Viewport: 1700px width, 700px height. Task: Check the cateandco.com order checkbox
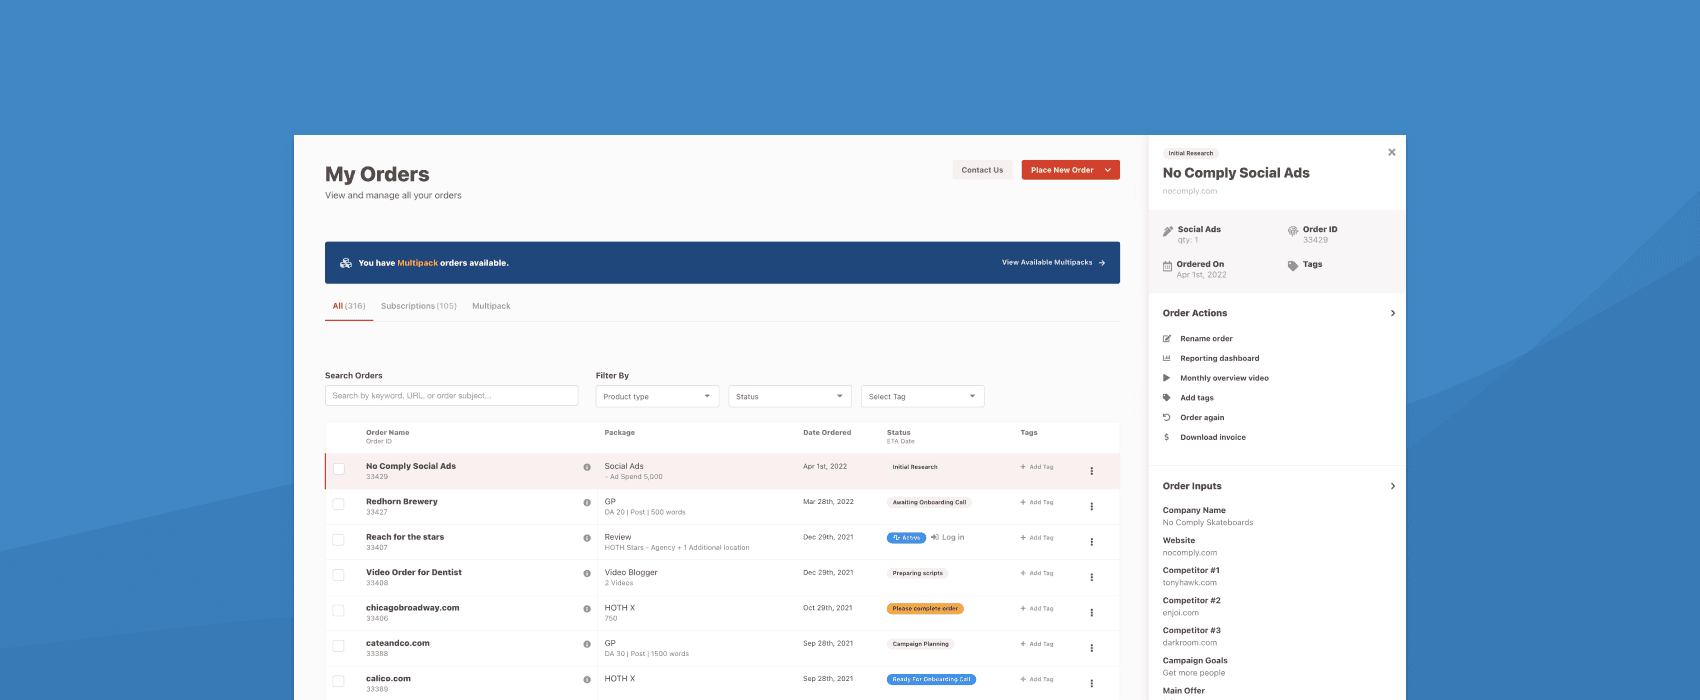339,646
